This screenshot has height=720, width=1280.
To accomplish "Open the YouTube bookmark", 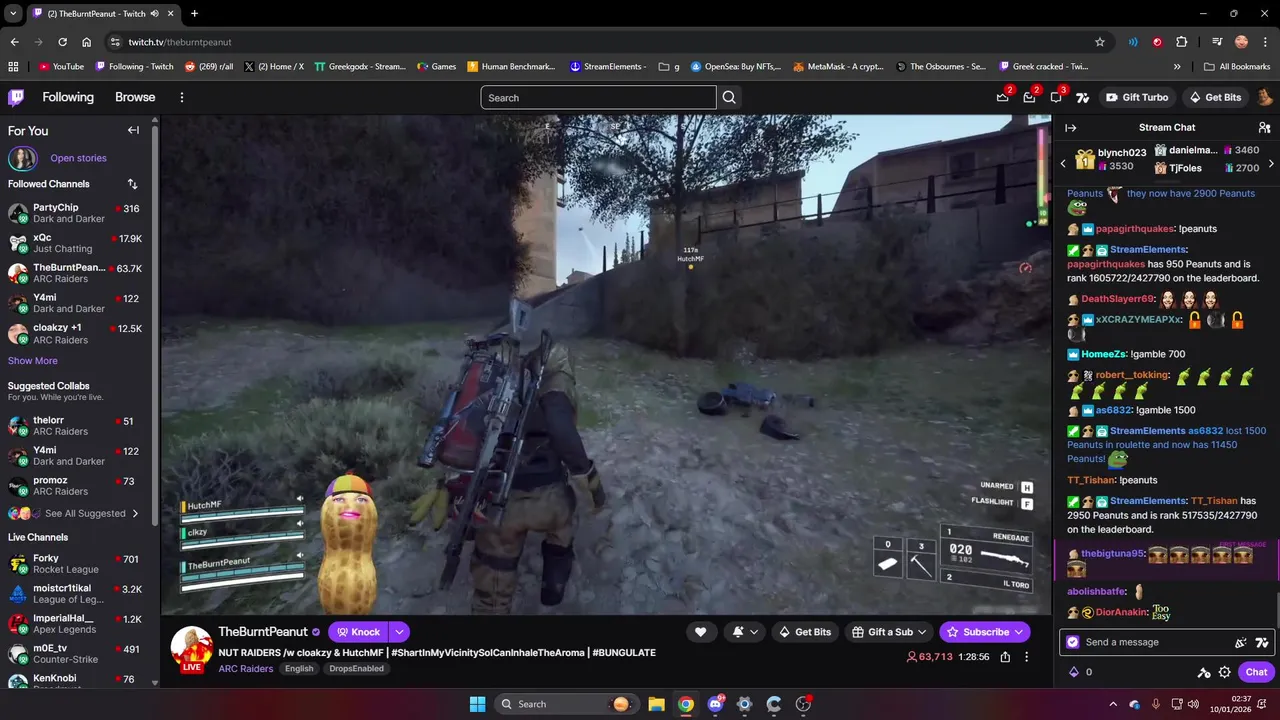I will pyautogui.click(x=61, y=67).
